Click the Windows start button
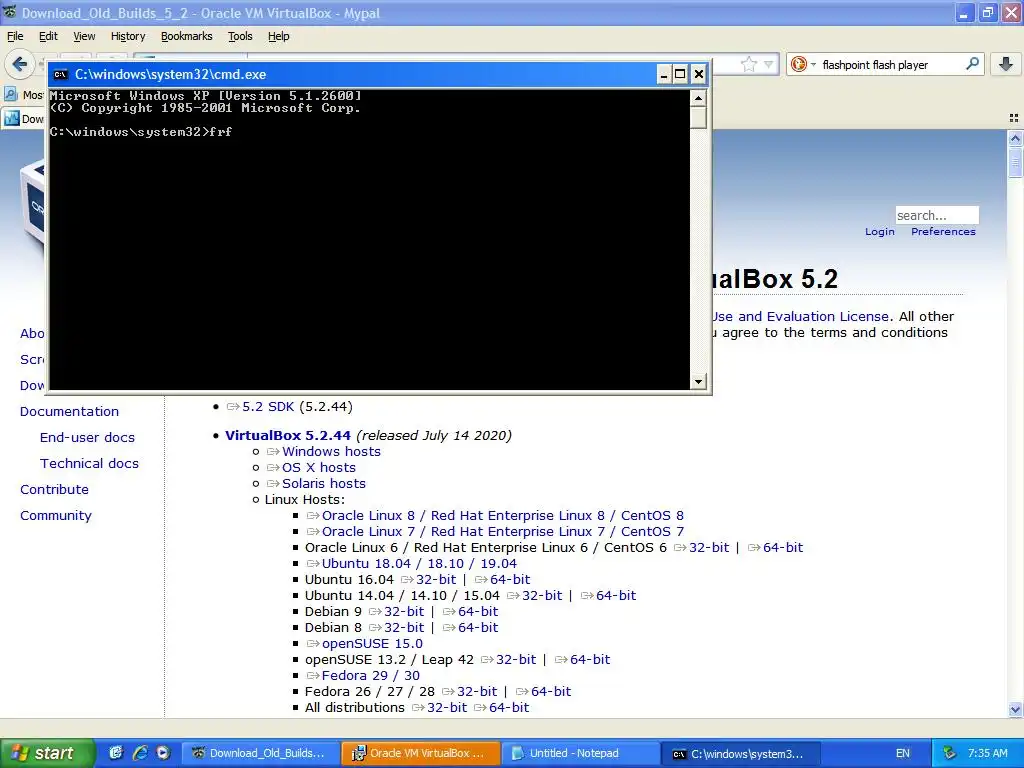 [46, 753]
